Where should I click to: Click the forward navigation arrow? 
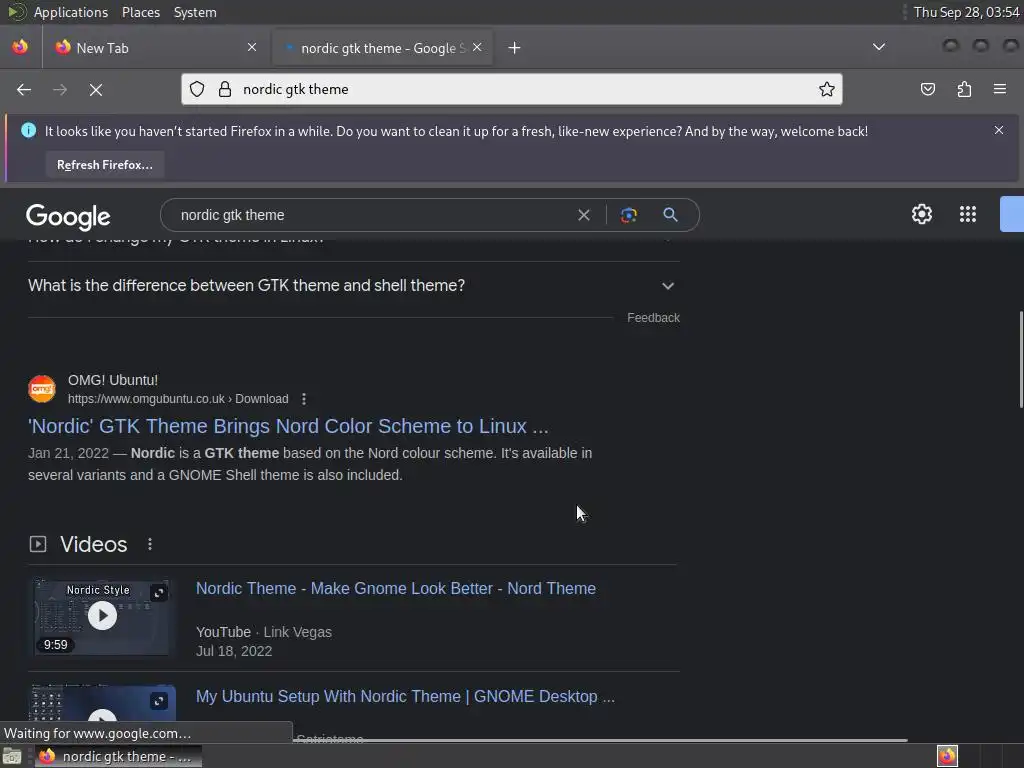click(60, 89)
